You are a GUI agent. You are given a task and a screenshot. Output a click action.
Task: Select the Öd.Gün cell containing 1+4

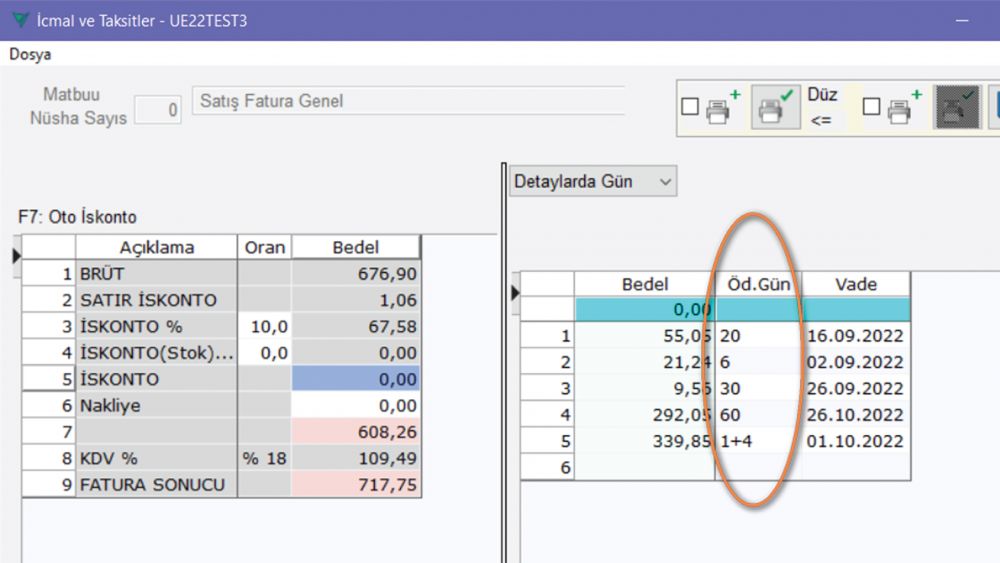coord(759,441)
